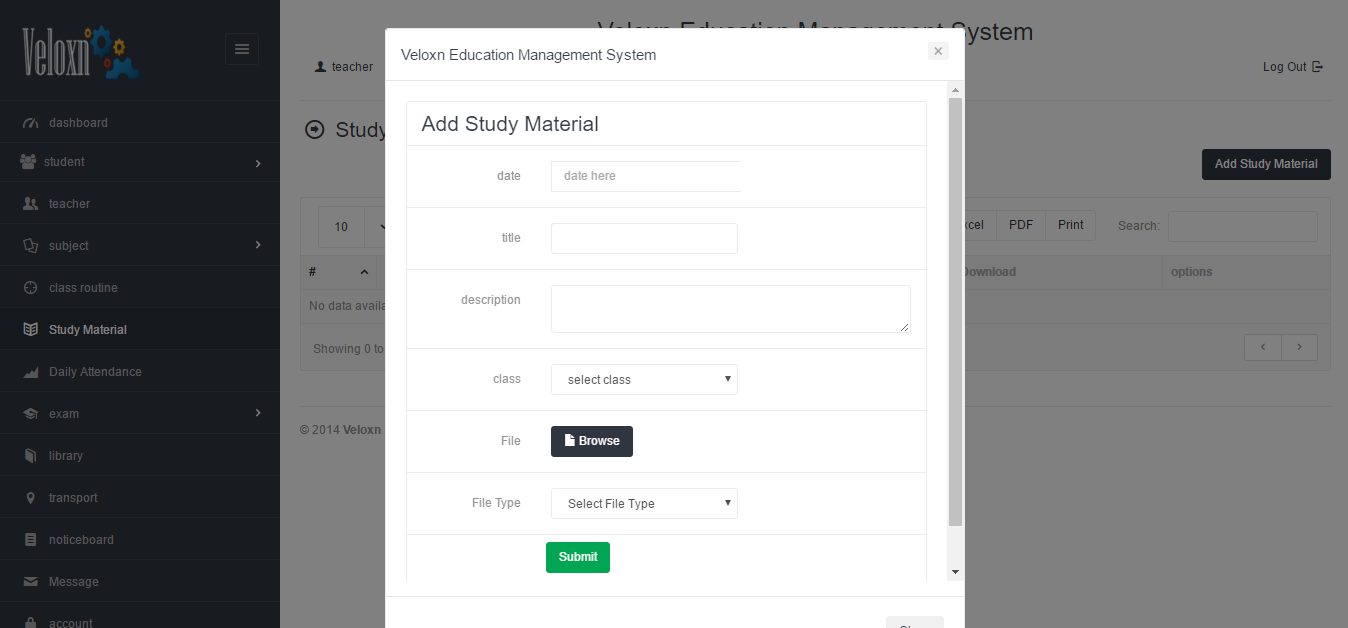Screen dimensions: 1348x628
Task: Click the dashboard gauge icon in sidebar
Action: [30, 123]
